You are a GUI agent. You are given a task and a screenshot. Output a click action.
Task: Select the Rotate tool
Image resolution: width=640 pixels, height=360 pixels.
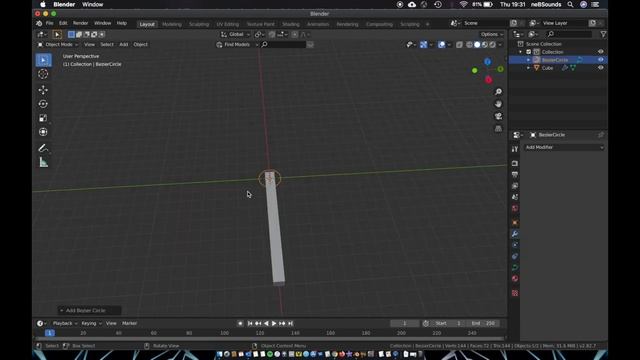coord(43,104)
